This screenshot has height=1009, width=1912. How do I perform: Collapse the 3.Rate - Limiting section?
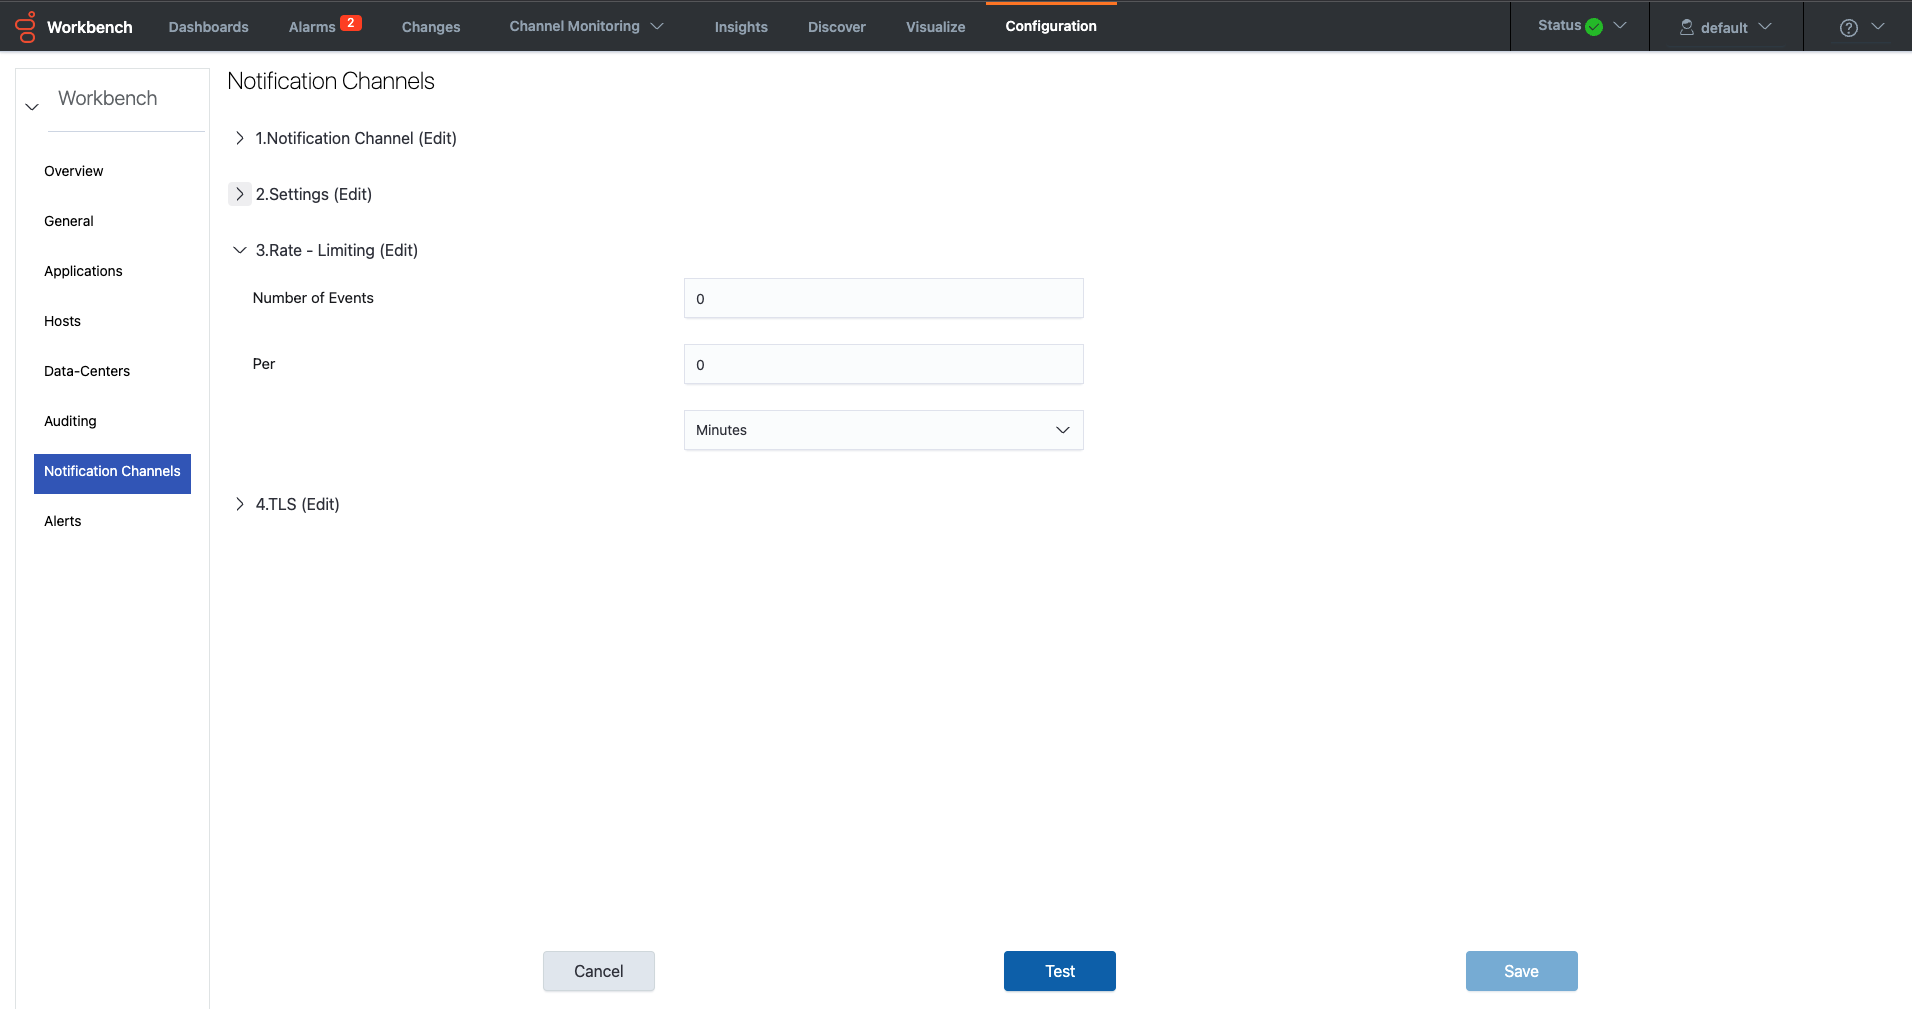coord(239,250)
